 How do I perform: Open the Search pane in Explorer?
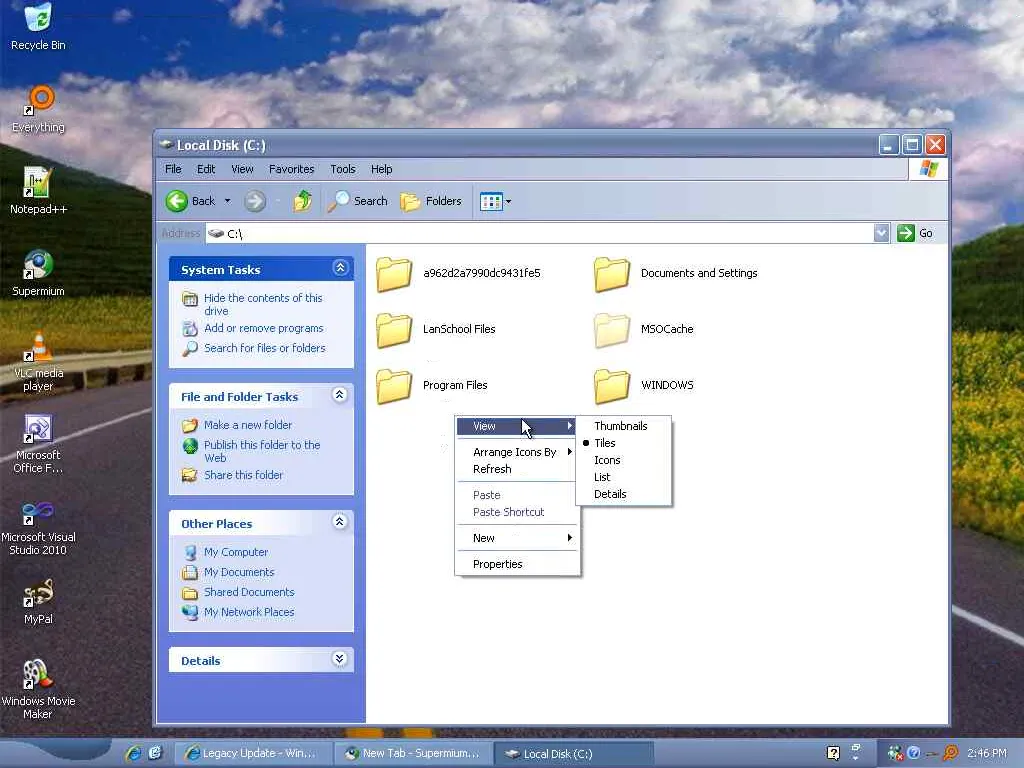pyautogui.click(x=357, y=201)
